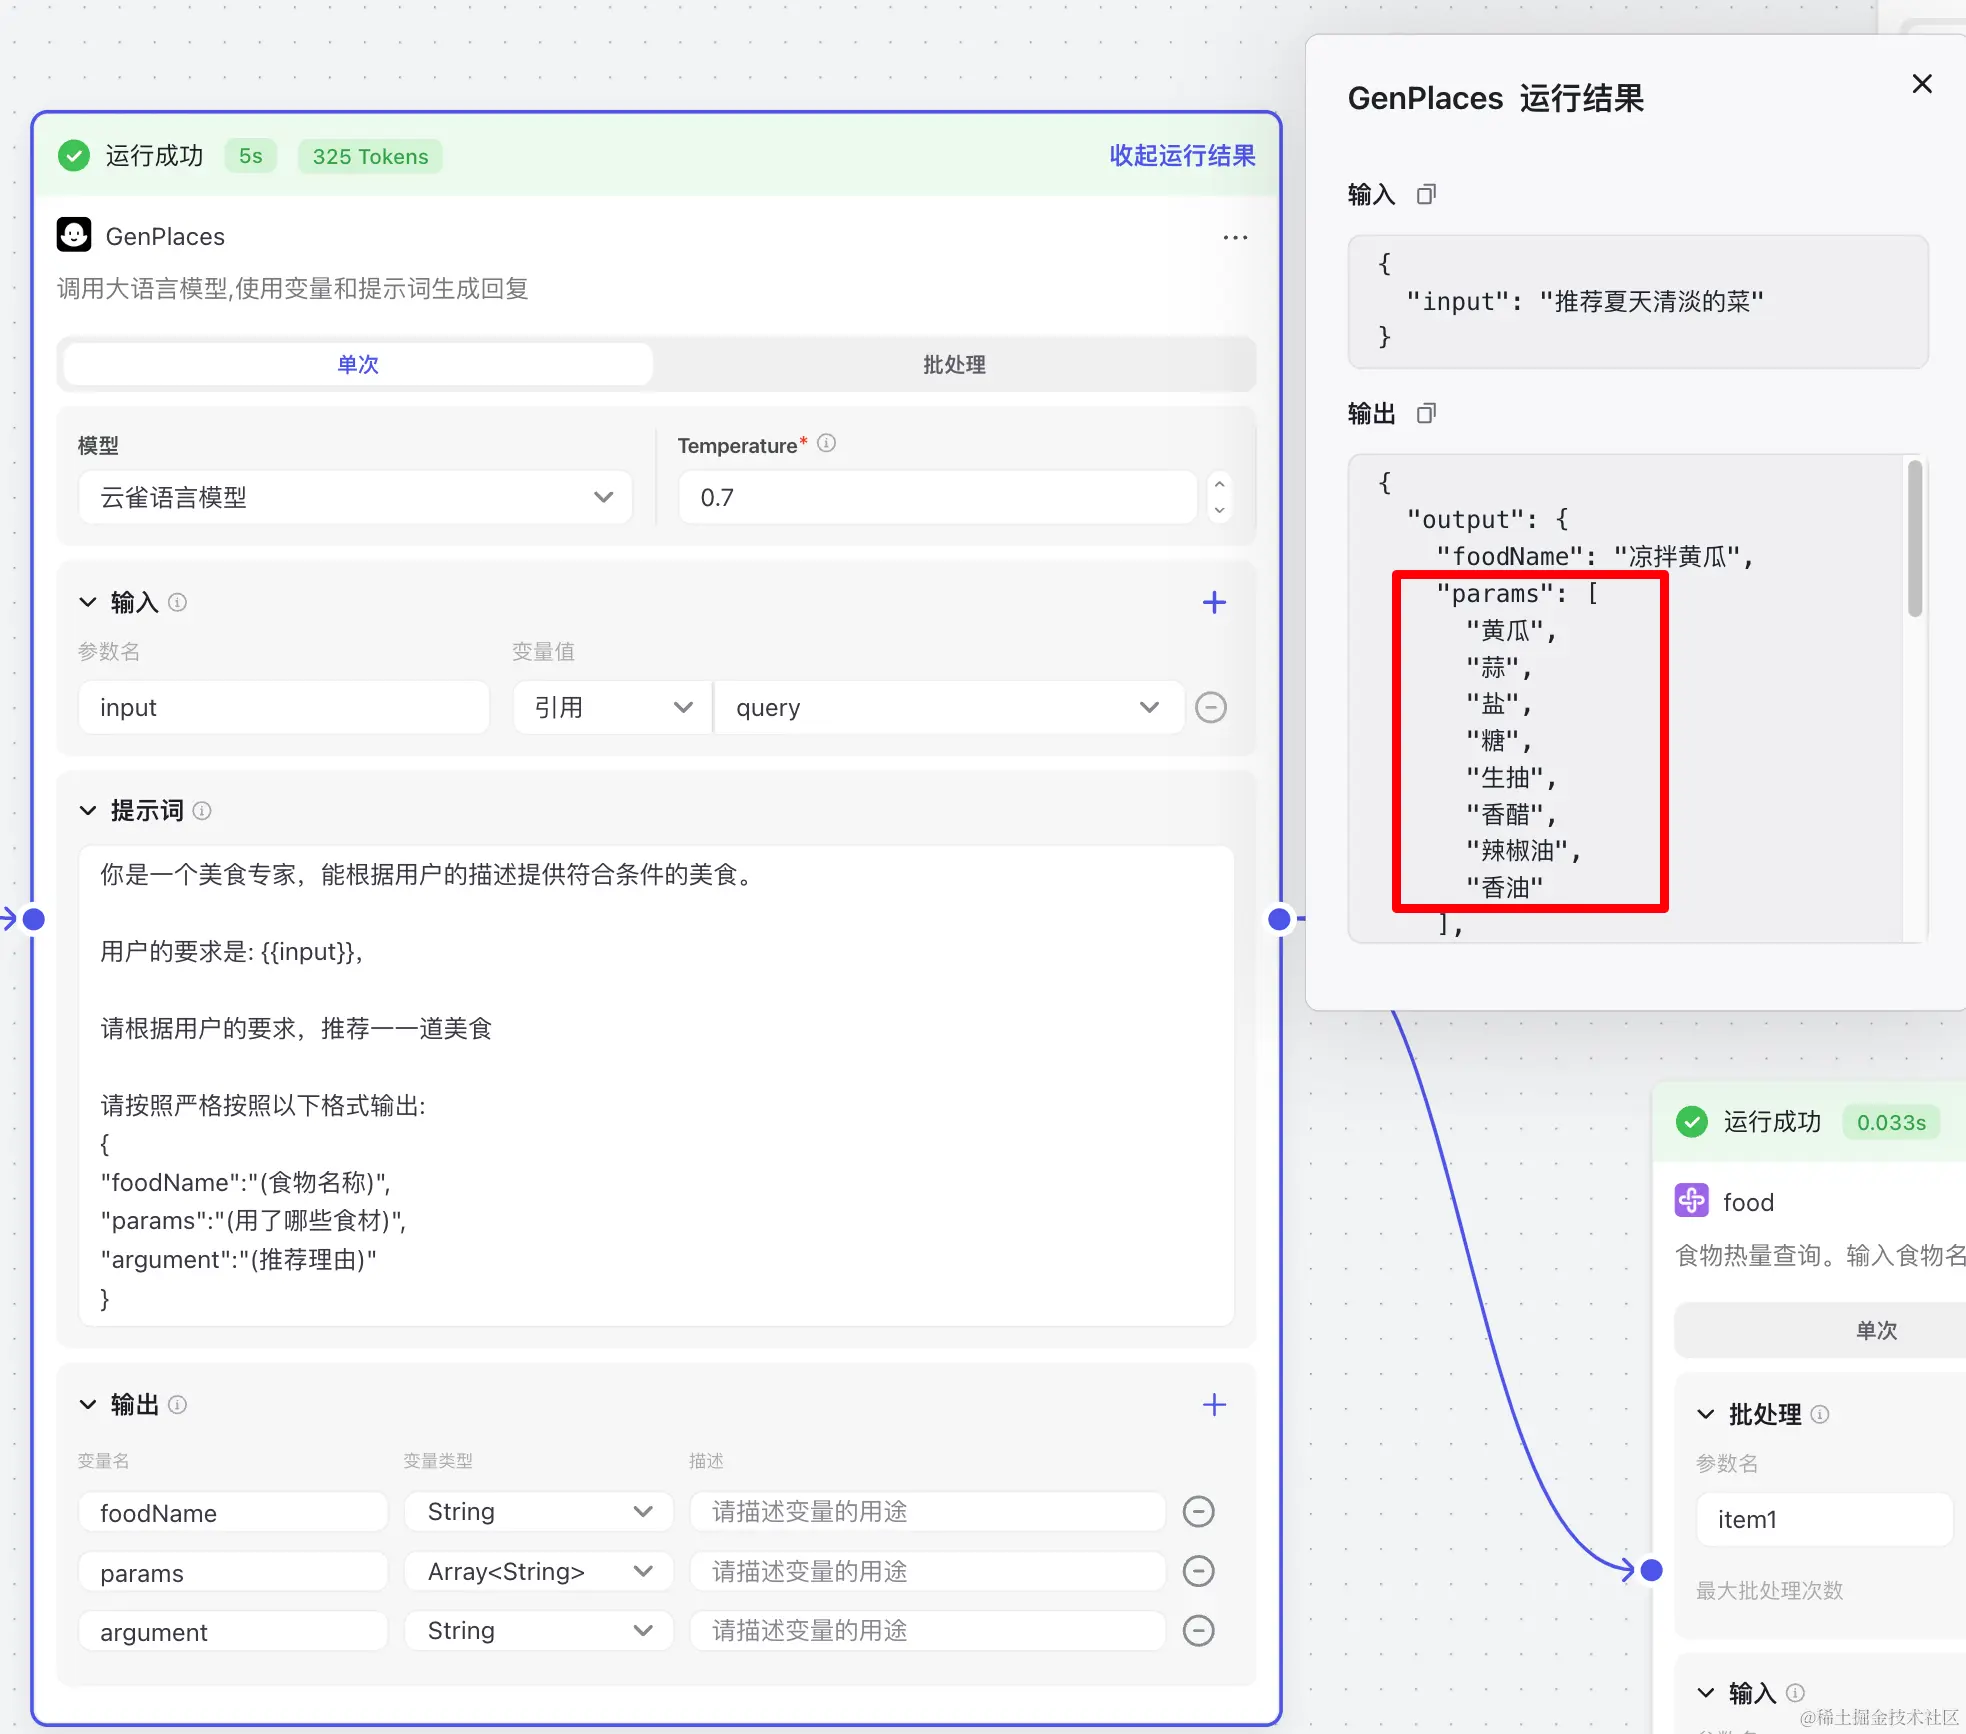The width and height of the screenshot is (1966, 1734).
Task: Delete the argument output variable row
Action: (x=1198, y=1631)
